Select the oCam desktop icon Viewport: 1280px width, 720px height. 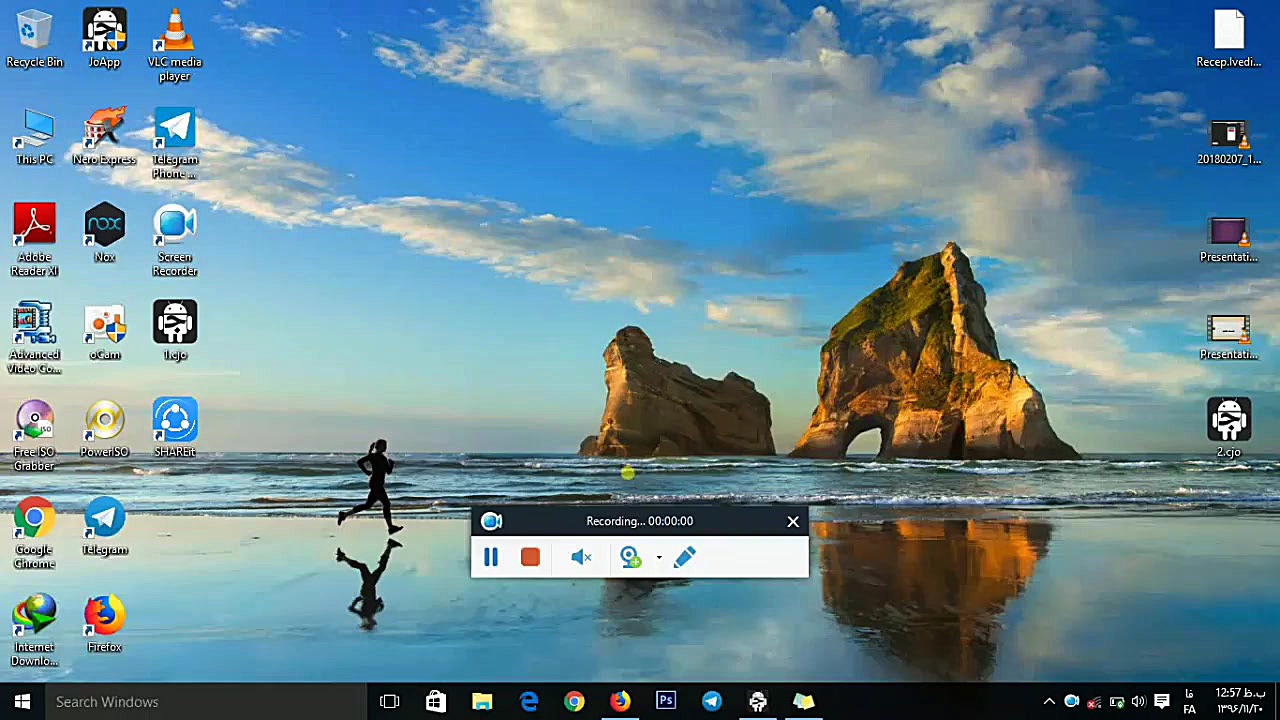pos(104,332)
